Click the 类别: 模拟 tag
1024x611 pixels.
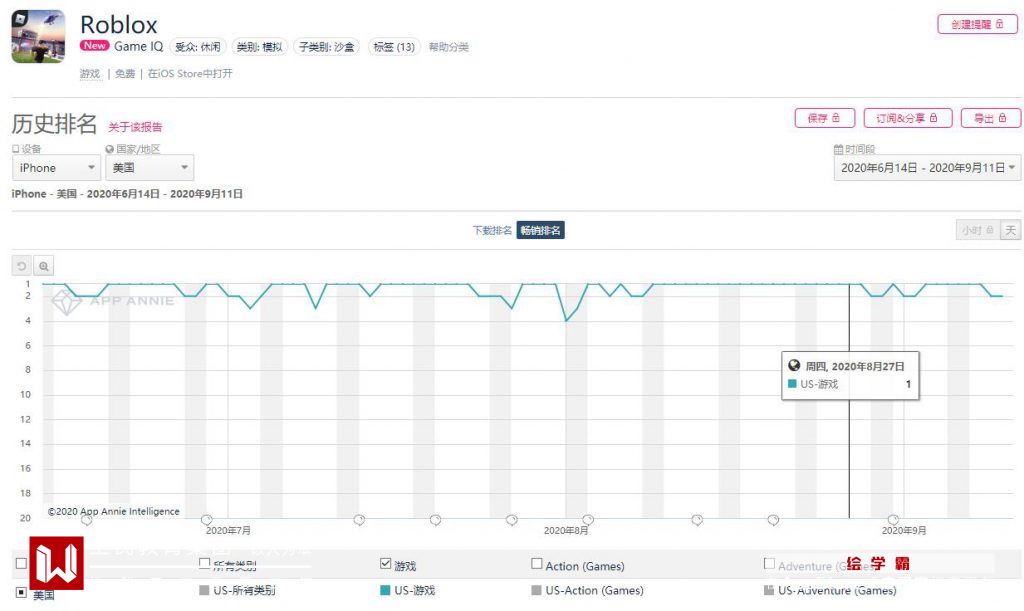click(x=259, y=47)
